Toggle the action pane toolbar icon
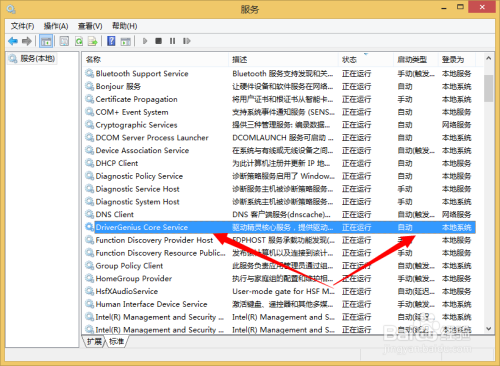500x366 pixels. pos(125,41)
